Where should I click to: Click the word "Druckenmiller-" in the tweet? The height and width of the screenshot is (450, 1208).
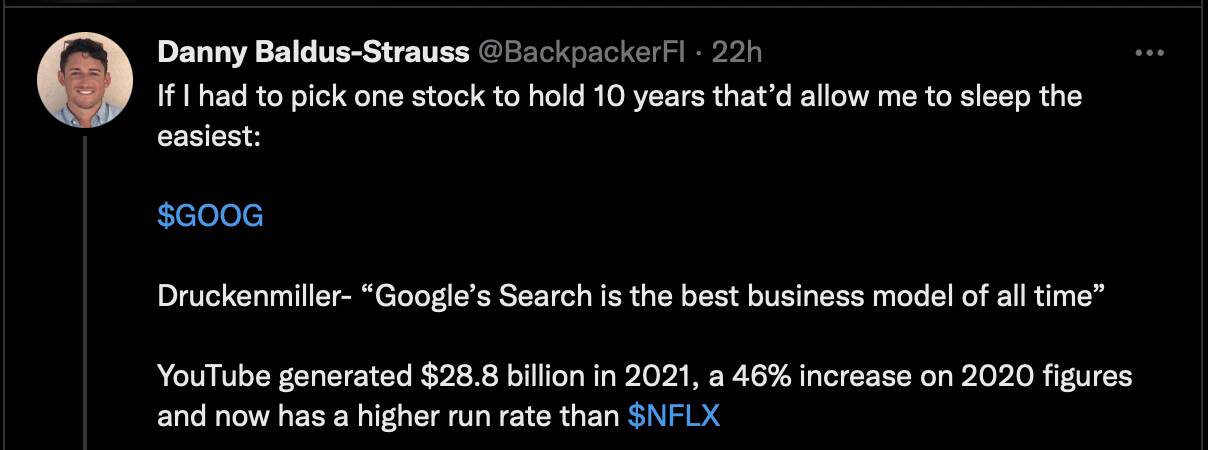point(251,297)
